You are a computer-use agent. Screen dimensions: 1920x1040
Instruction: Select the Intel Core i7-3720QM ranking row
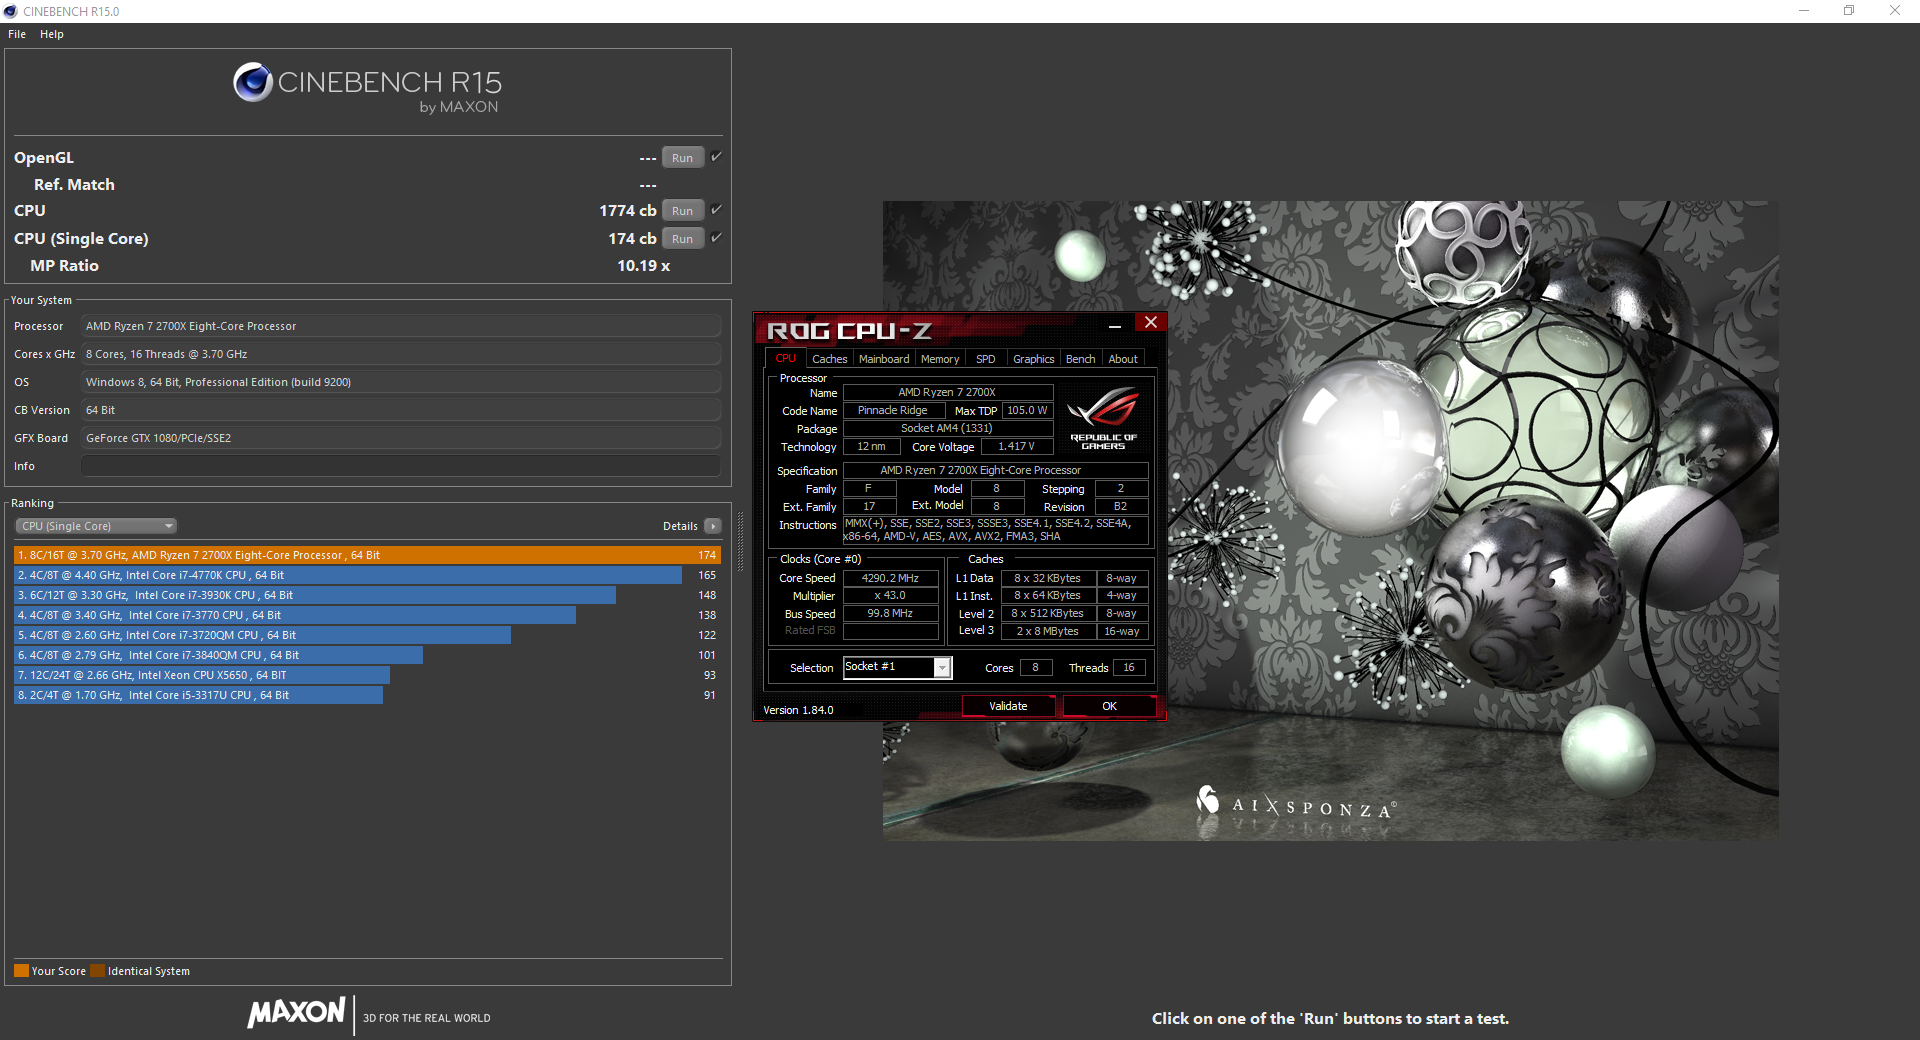[x=367, y=635]
